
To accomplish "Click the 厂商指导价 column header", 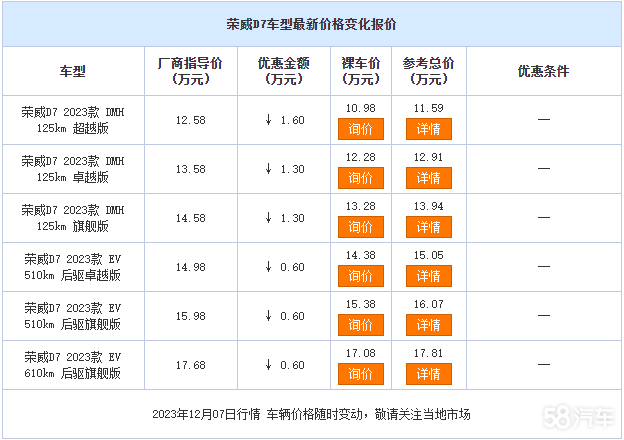I will pyautogui.click(x=190, y=71).
